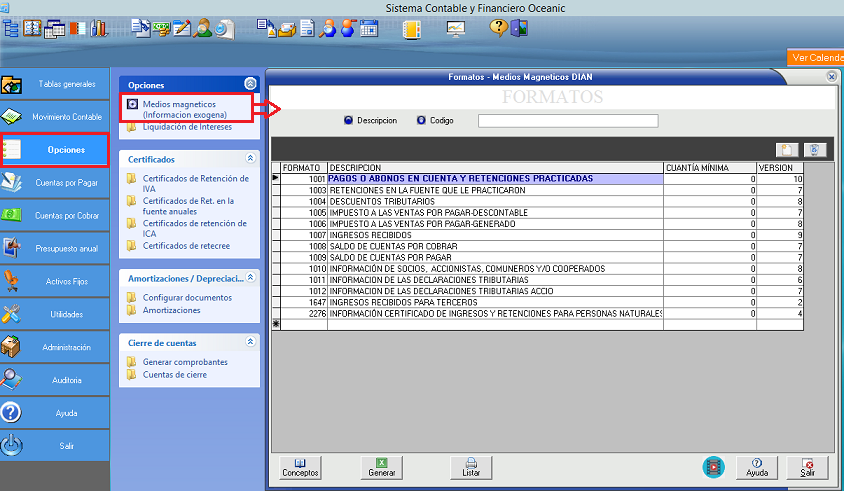Click the format search text field
This screenshot has height=491, width=844.
(568, 121)
